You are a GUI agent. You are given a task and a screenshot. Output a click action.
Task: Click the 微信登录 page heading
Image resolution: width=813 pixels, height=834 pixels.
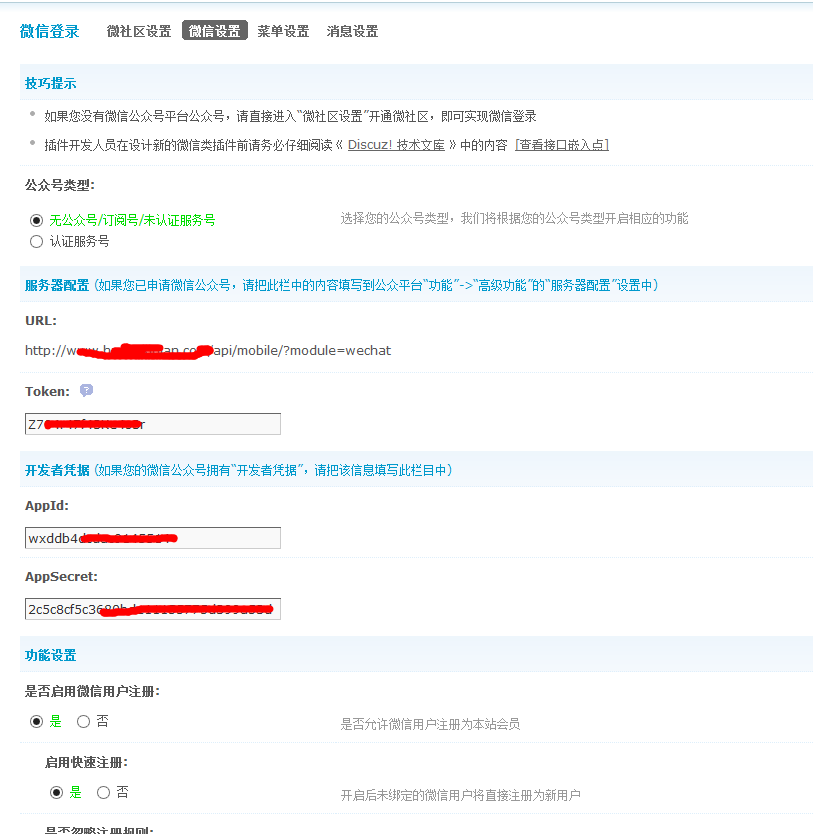click(x=49, y=31)
